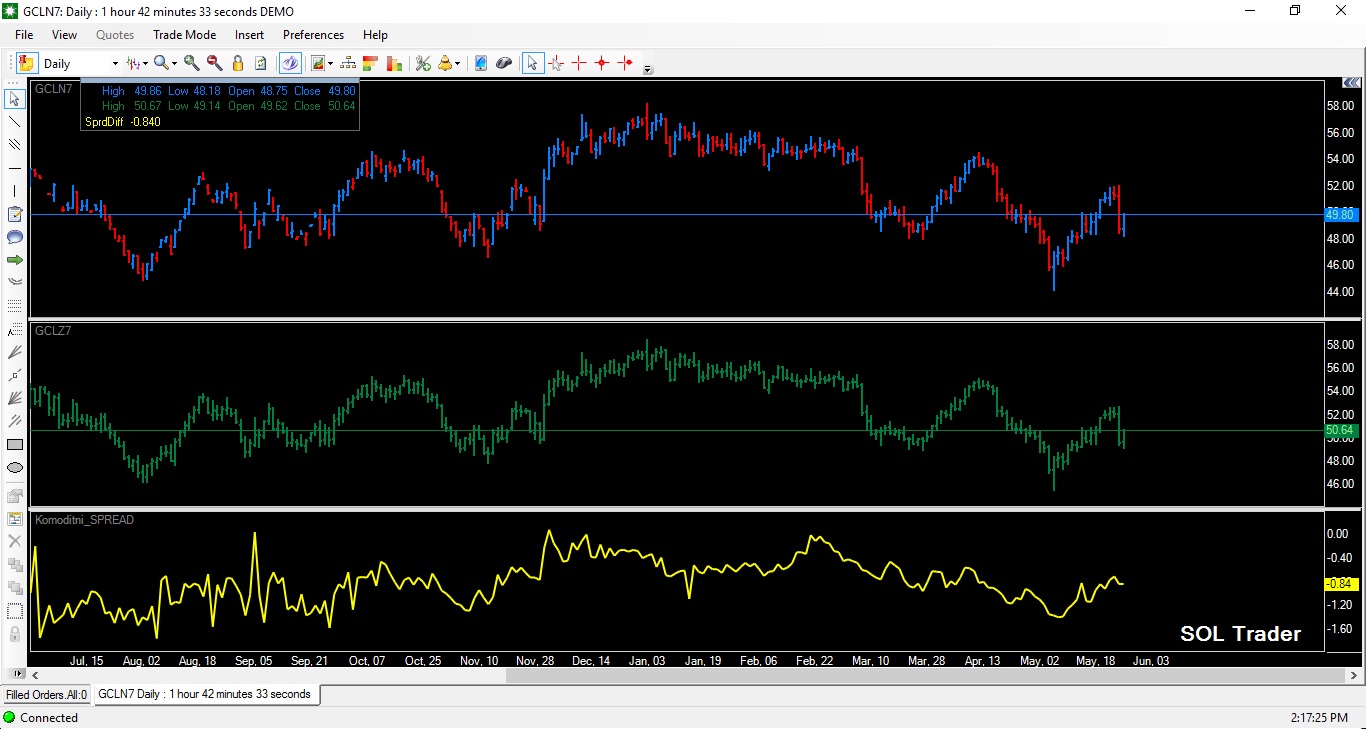Screen dimensions: 1366x729
Task: Select the vertical line drawing tool
Action: click(15, 191)
